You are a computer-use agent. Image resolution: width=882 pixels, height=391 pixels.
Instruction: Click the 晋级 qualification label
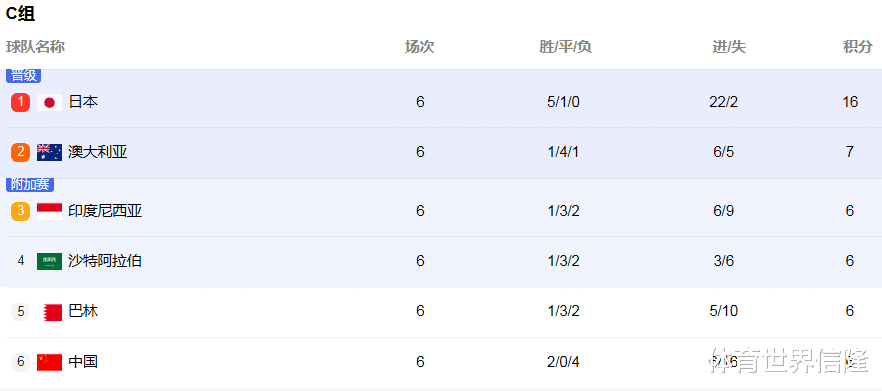pos(24,75)
